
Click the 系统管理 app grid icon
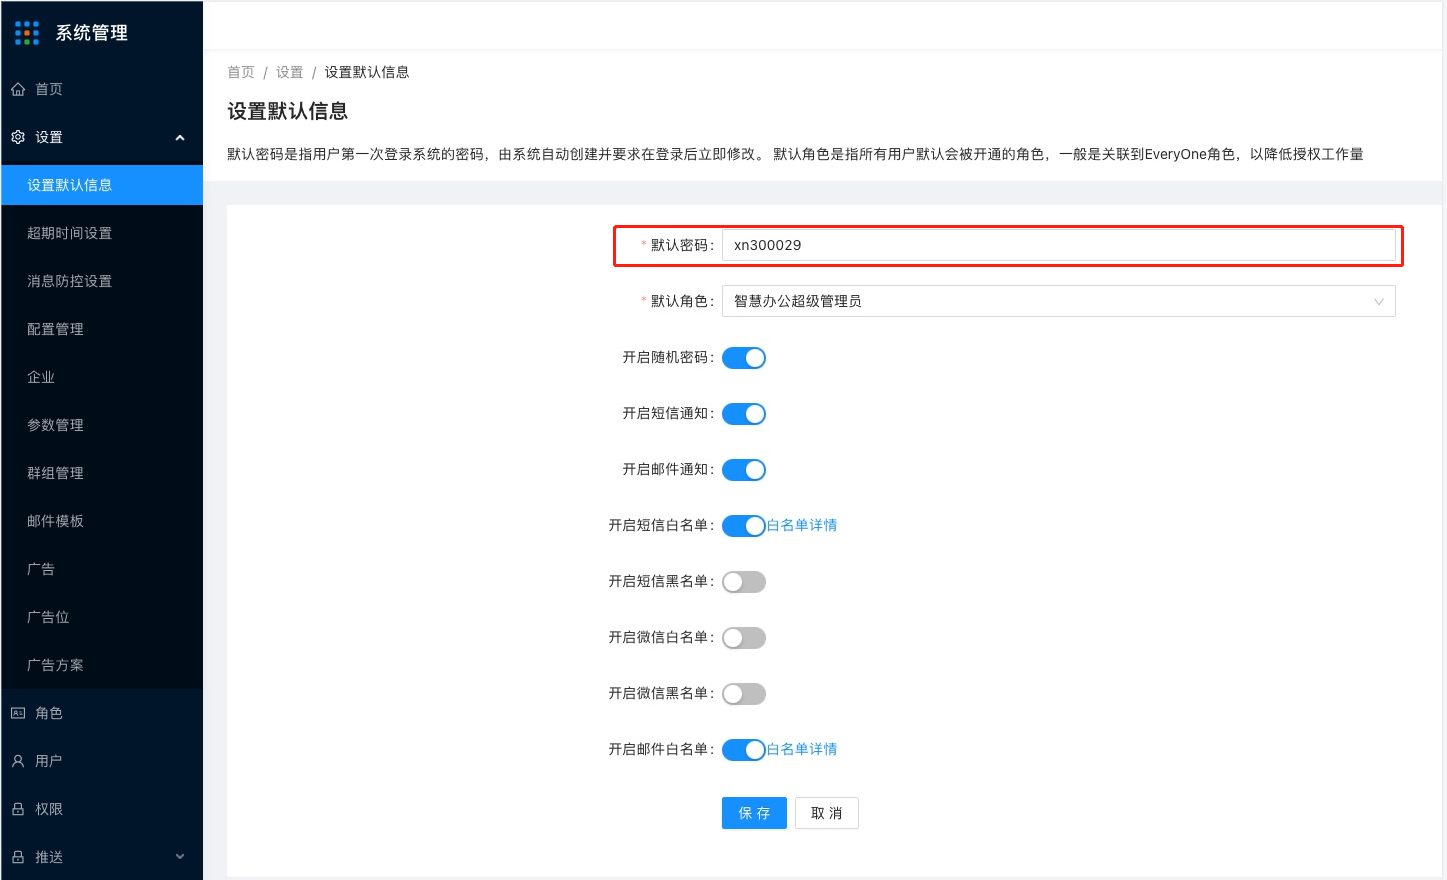pos(27,33)
